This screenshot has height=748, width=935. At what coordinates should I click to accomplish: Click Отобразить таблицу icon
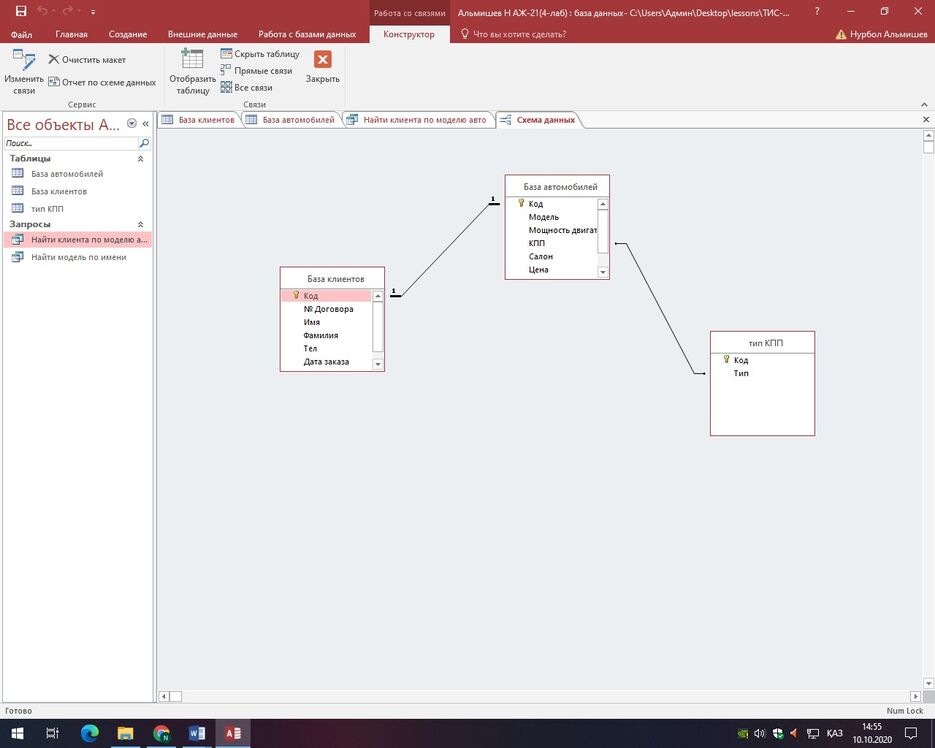pyautogui.click(x=192, y=61)
